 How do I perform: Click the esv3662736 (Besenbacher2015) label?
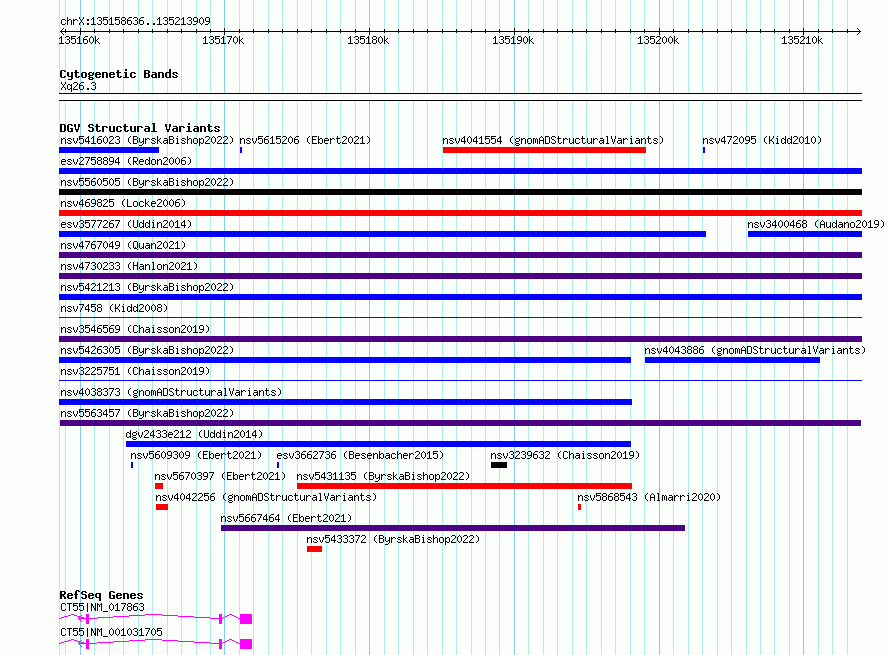360,455
